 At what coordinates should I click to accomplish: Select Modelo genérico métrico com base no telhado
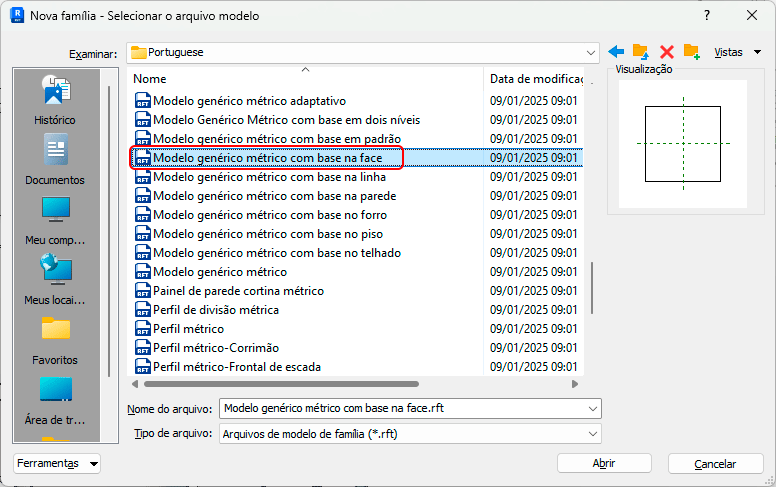point(277,253)
